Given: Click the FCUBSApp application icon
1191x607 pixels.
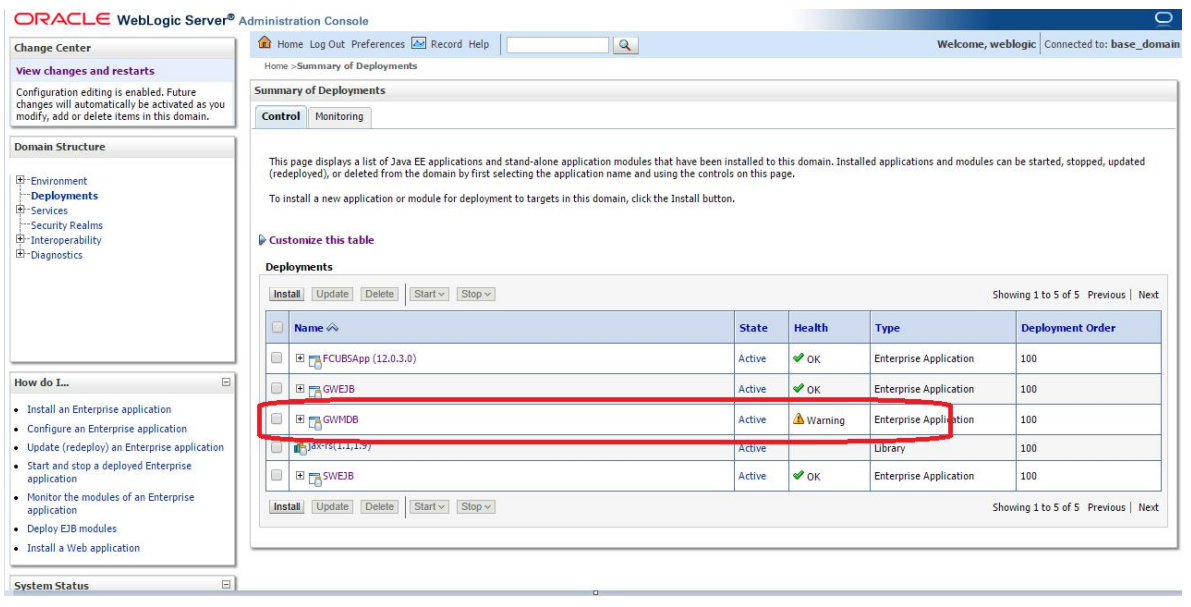Looking at the screenshot, I should pyautogui.click(x=315, y=360).
